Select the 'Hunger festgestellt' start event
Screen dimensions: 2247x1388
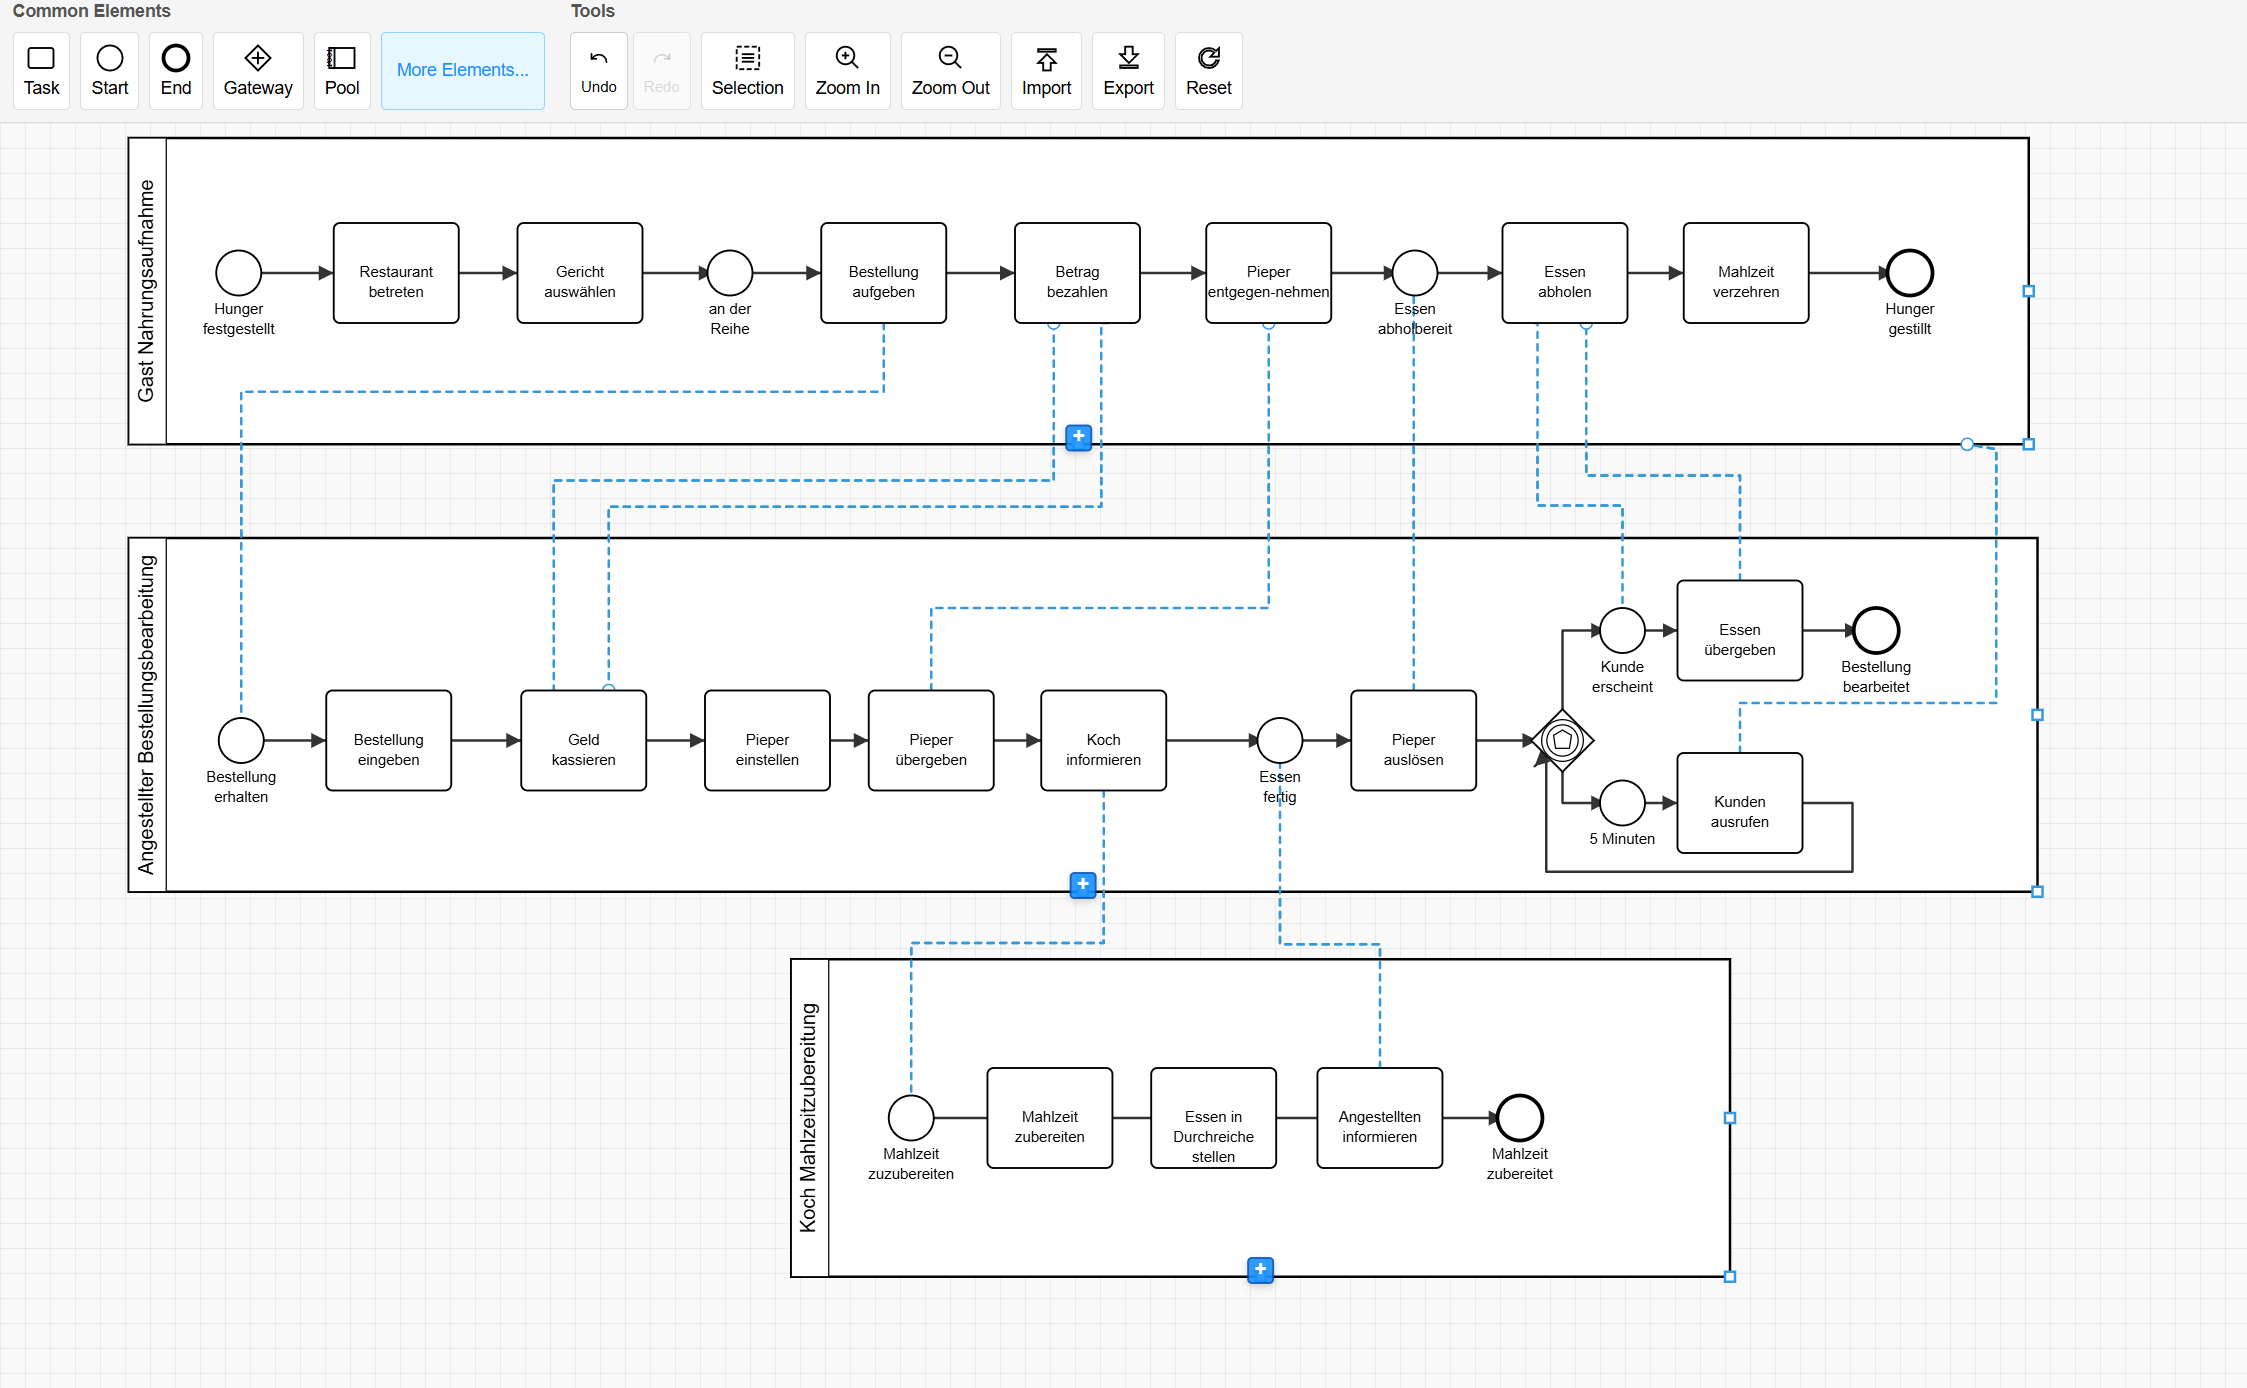pyautogui.click(x=239, y=273)
